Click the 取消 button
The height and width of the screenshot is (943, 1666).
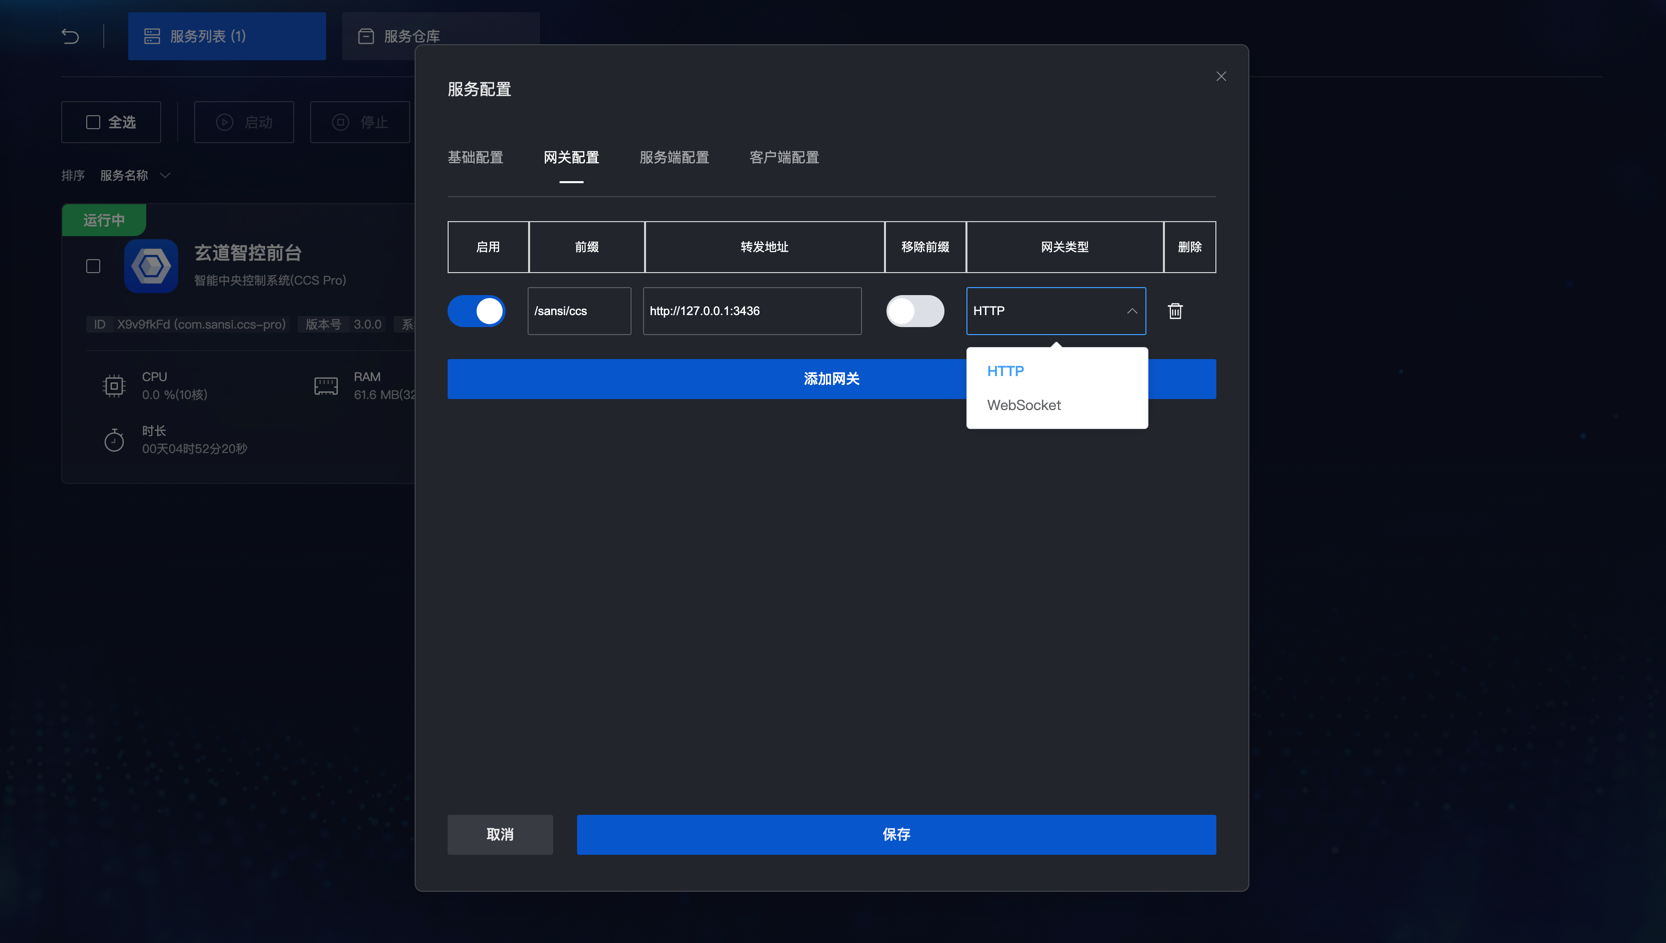(x=500, y=834)
